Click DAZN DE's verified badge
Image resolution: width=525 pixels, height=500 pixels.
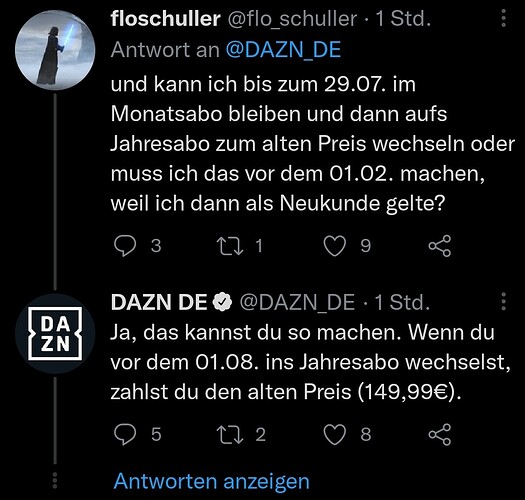223,302
